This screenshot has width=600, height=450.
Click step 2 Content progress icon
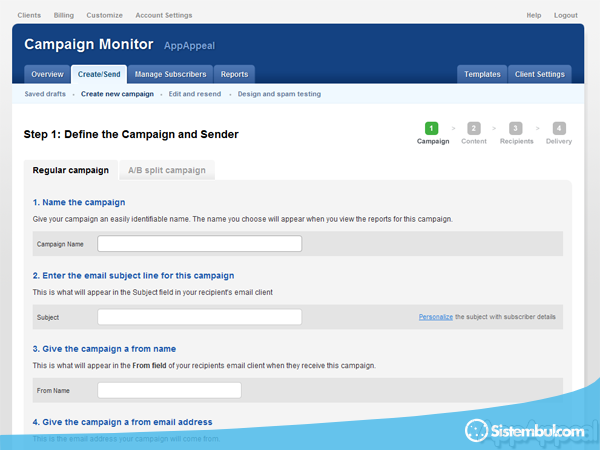coord(474,128)
